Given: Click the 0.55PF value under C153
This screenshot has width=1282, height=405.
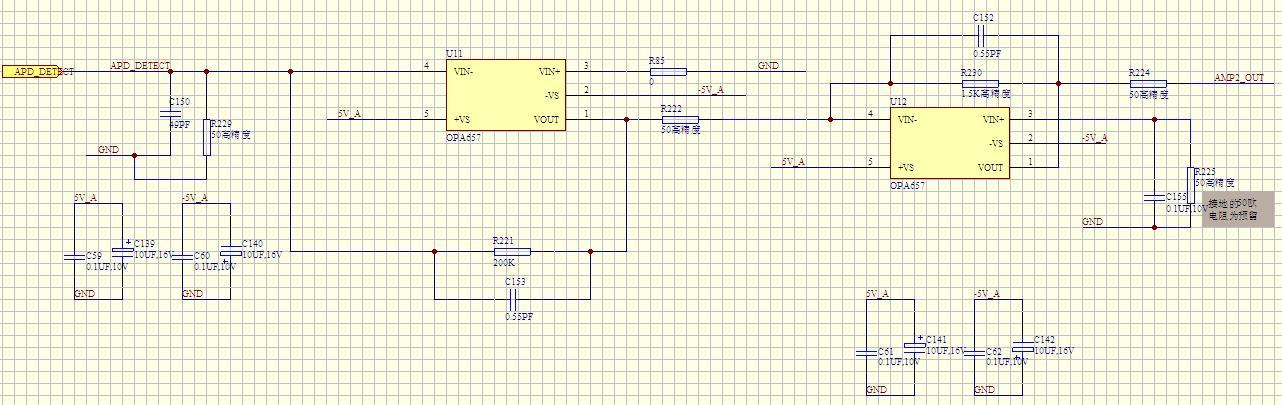Looking at the screenshot, I should 519,316.
